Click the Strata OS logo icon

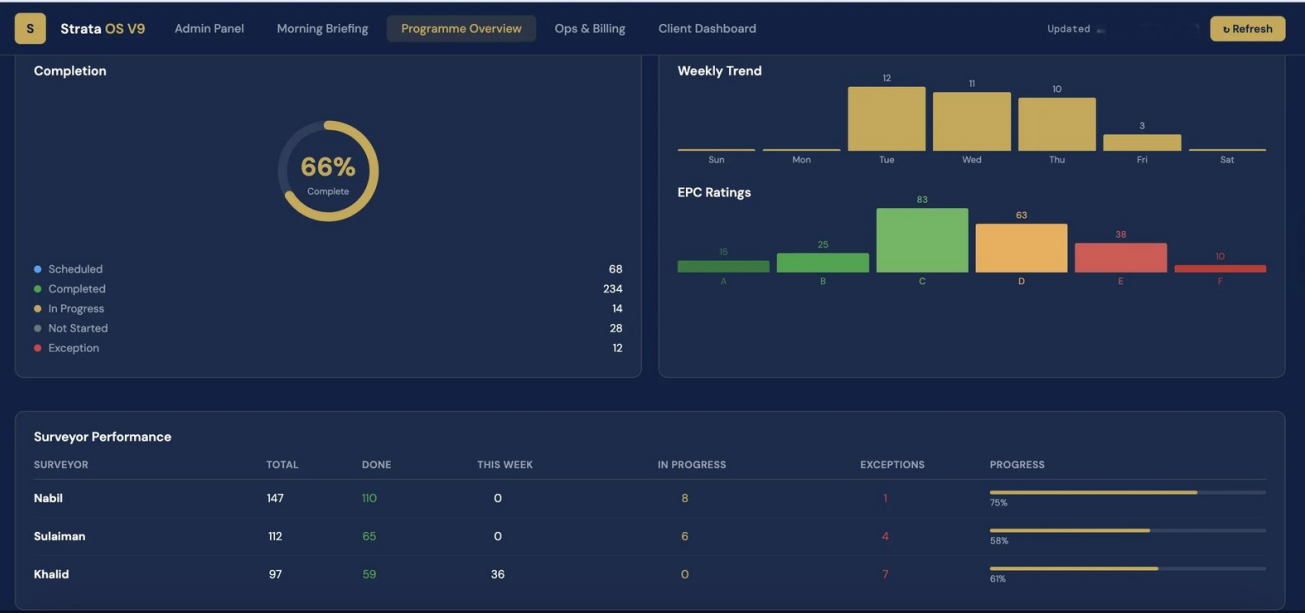[x=30, y=29]
